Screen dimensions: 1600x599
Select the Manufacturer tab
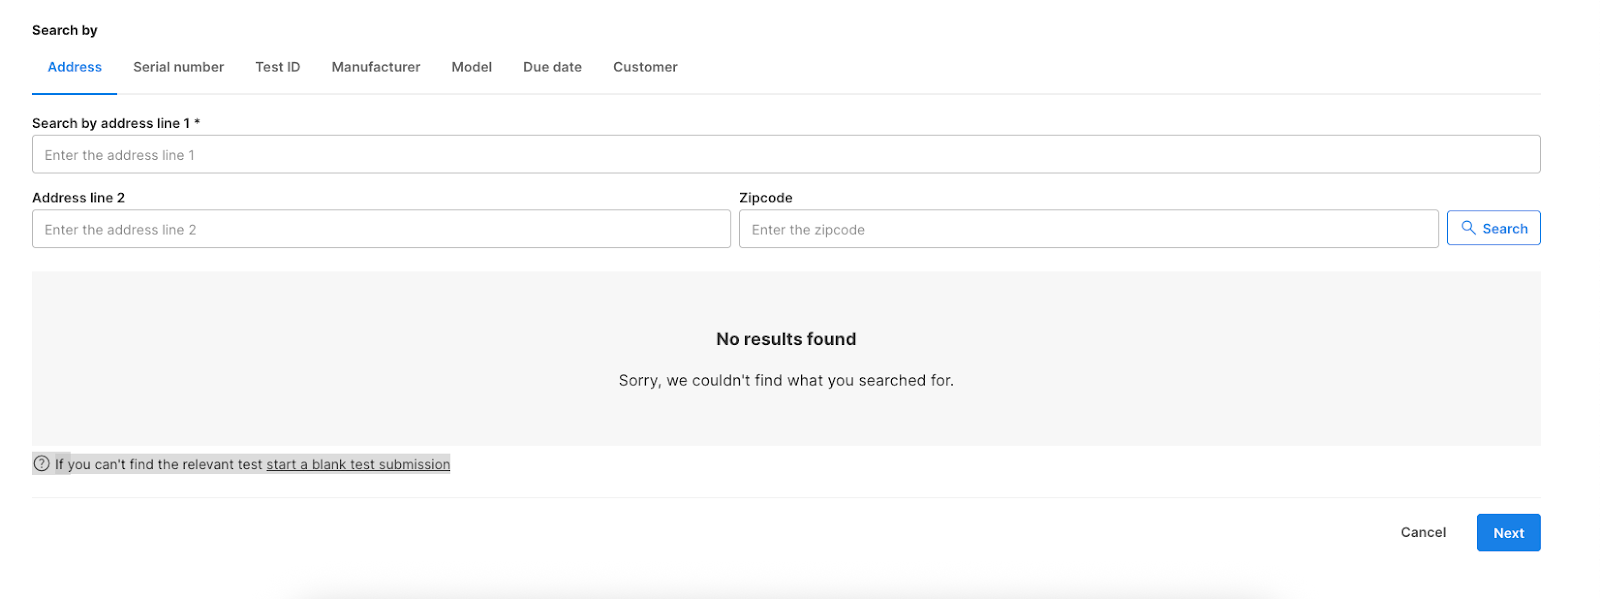[375, 67]
